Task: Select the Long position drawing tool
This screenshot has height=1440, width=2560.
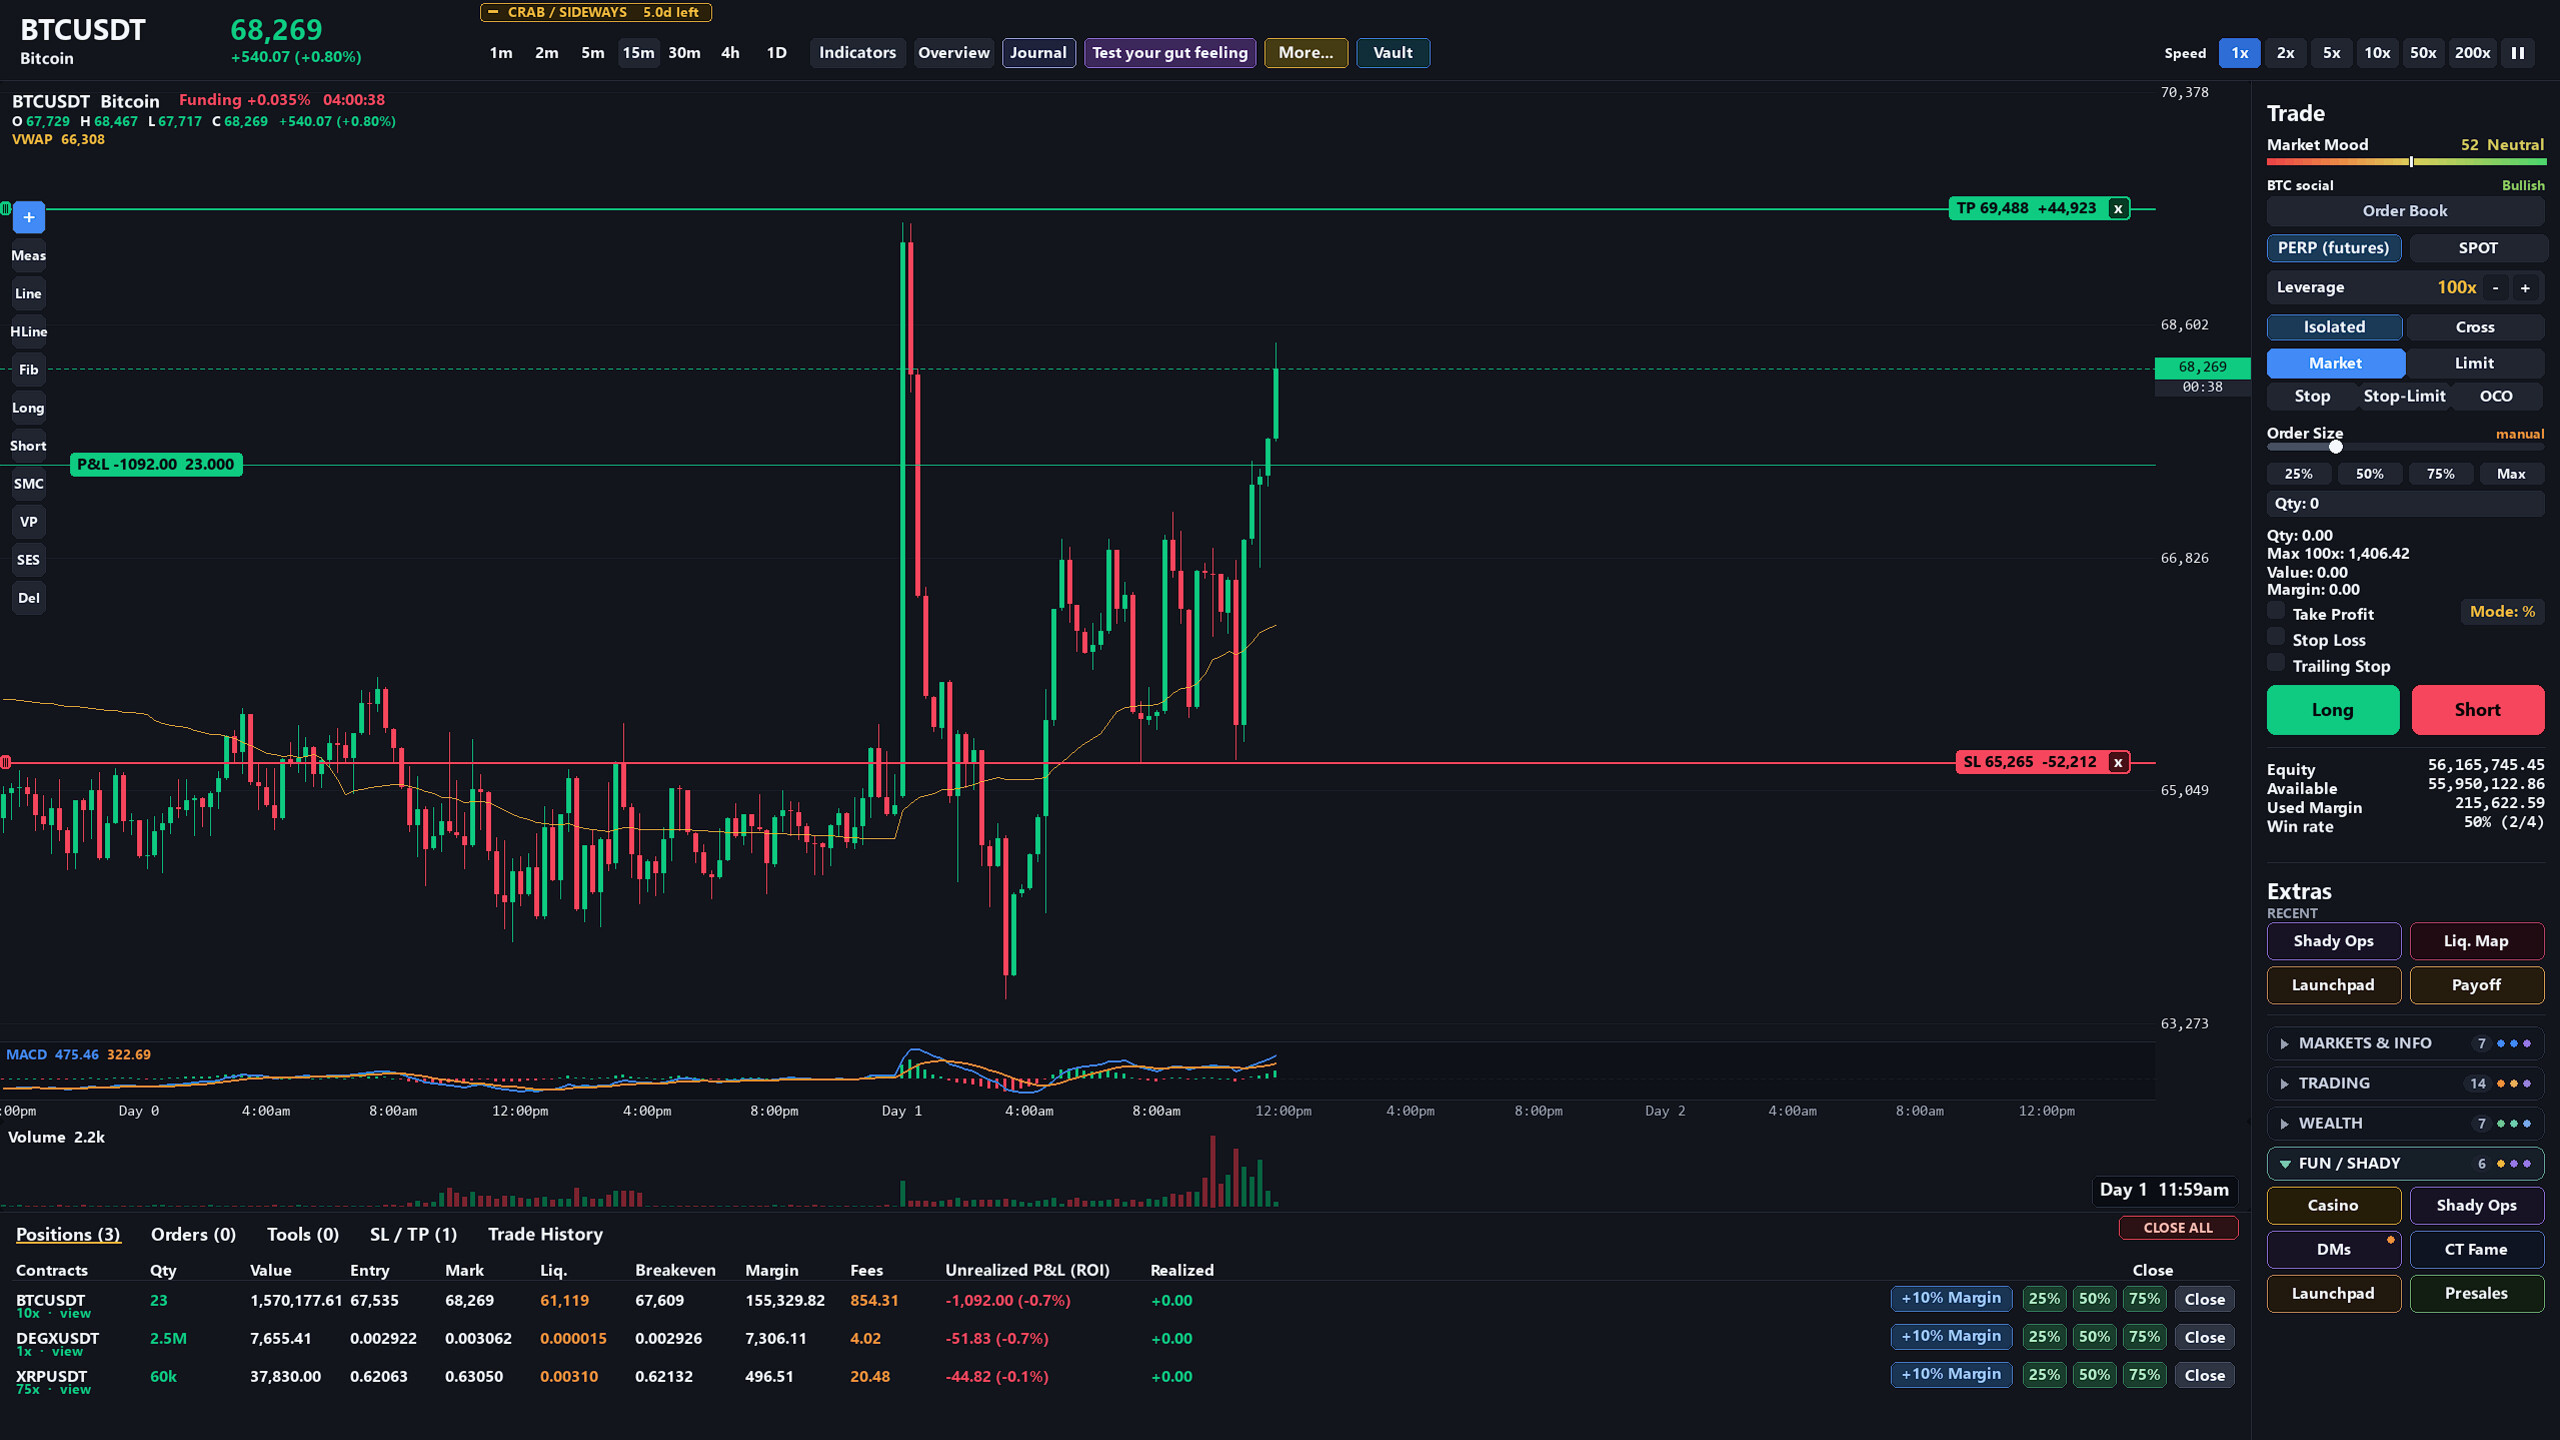Action: tap(28, 407)
